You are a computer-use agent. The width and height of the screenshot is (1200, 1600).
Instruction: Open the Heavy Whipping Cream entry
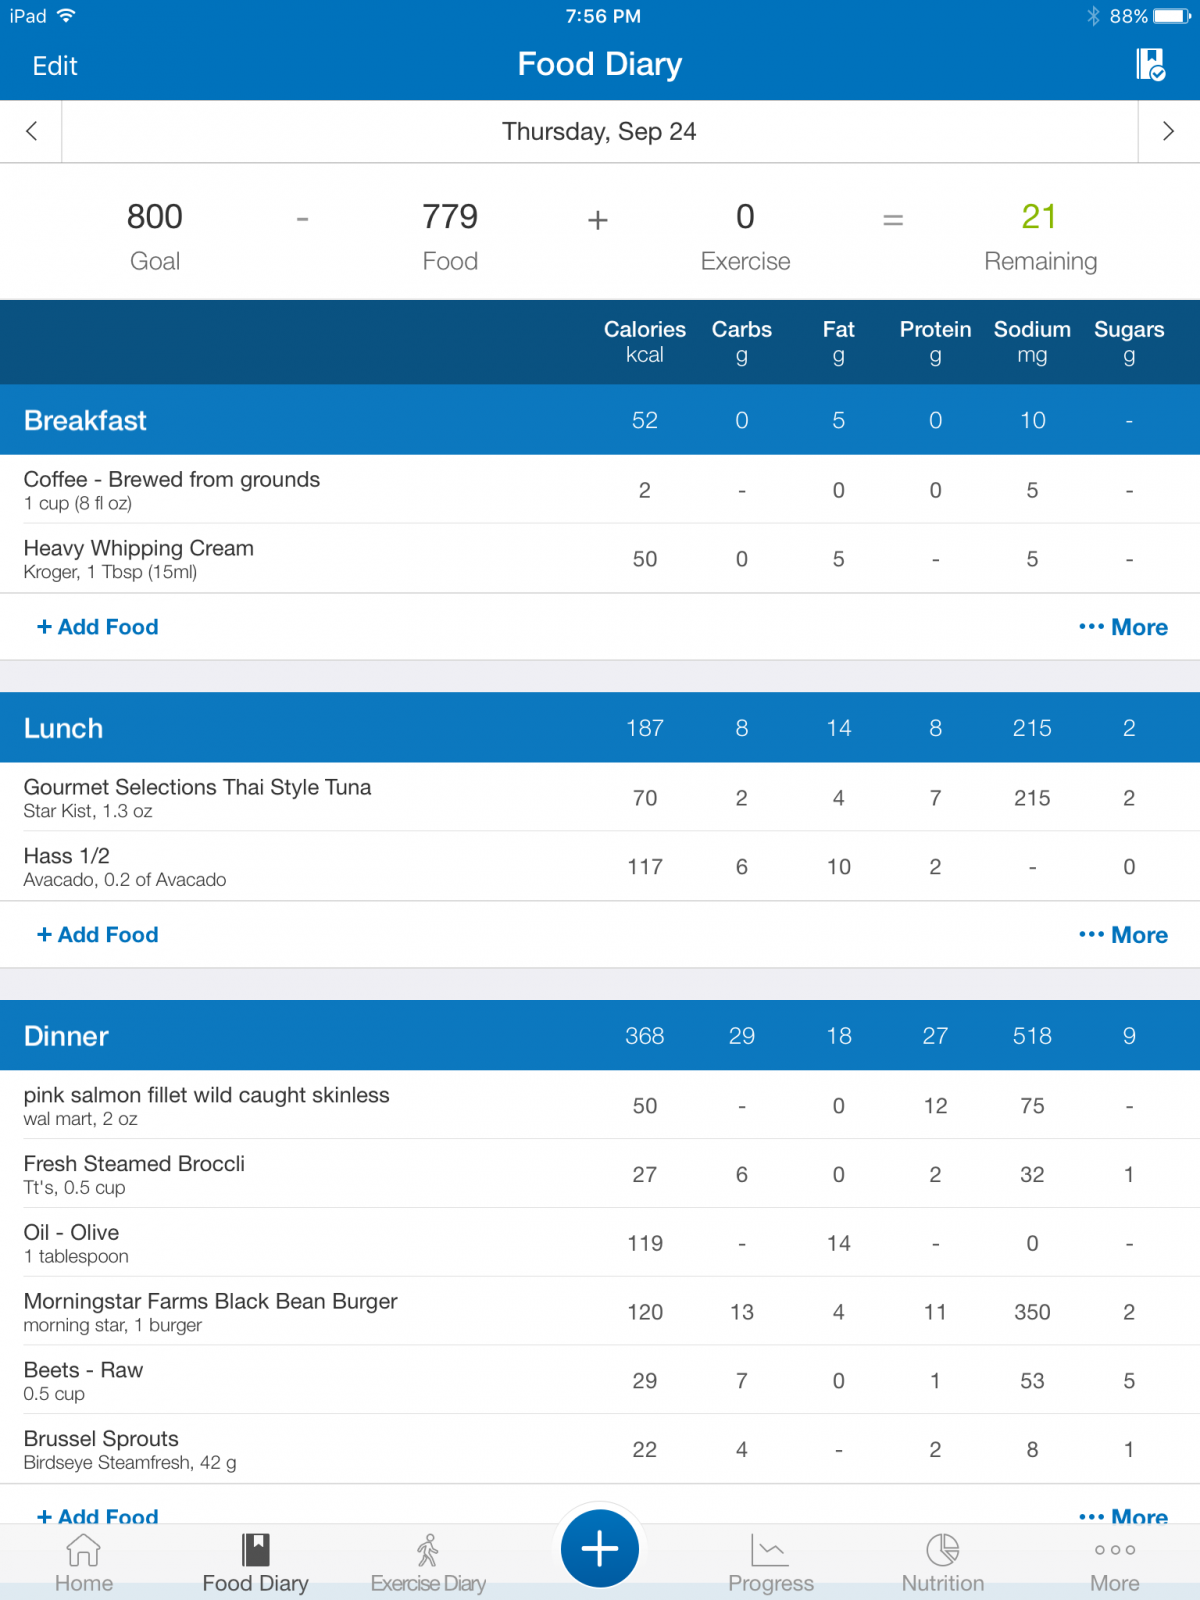[600, 559]
